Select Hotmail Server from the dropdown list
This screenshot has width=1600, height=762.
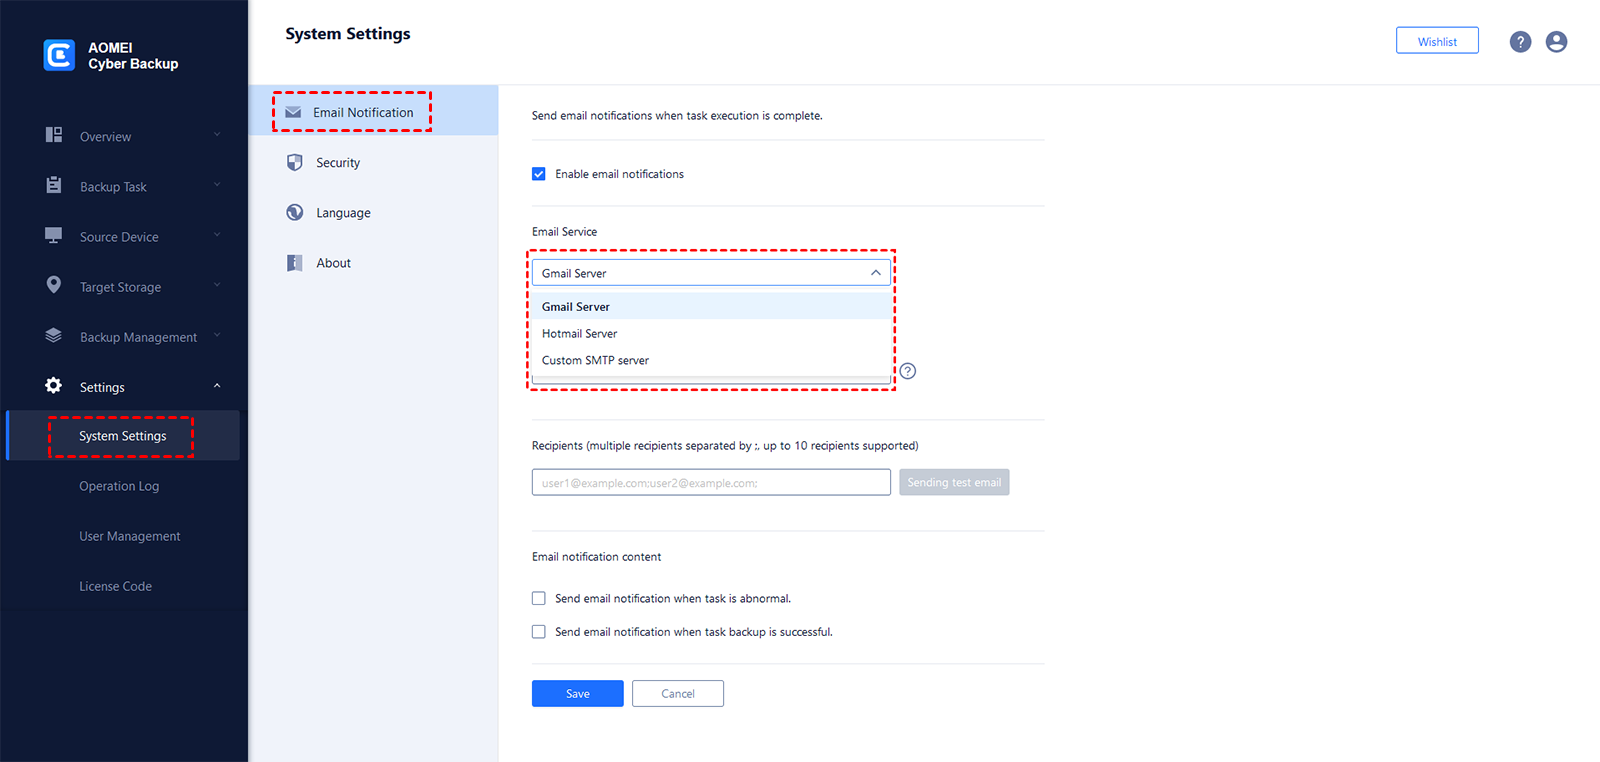(x=580, y=334)
